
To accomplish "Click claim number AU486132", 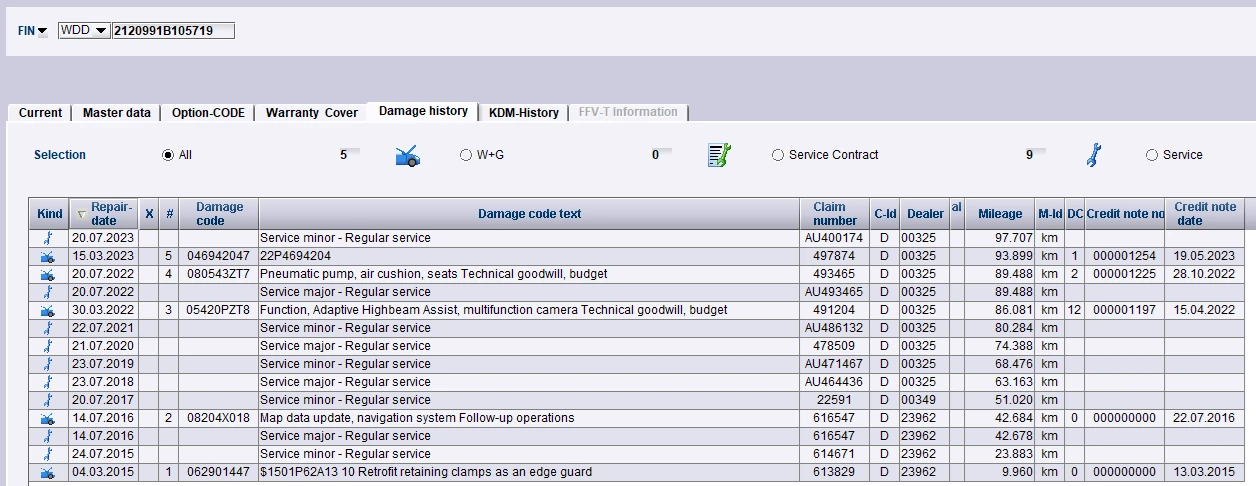I will click(834, 328).
